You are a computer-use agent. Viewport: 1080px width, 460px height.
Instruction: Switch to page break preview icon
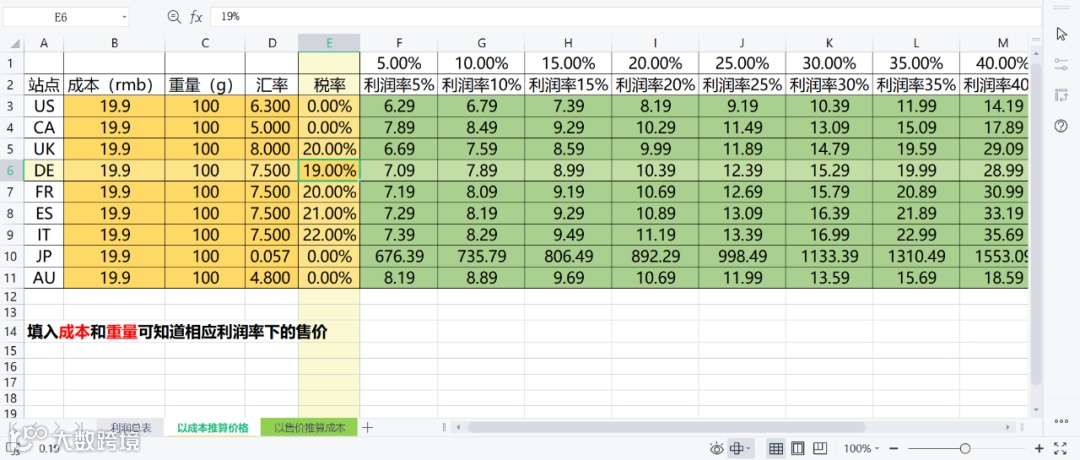pos(819,449)
